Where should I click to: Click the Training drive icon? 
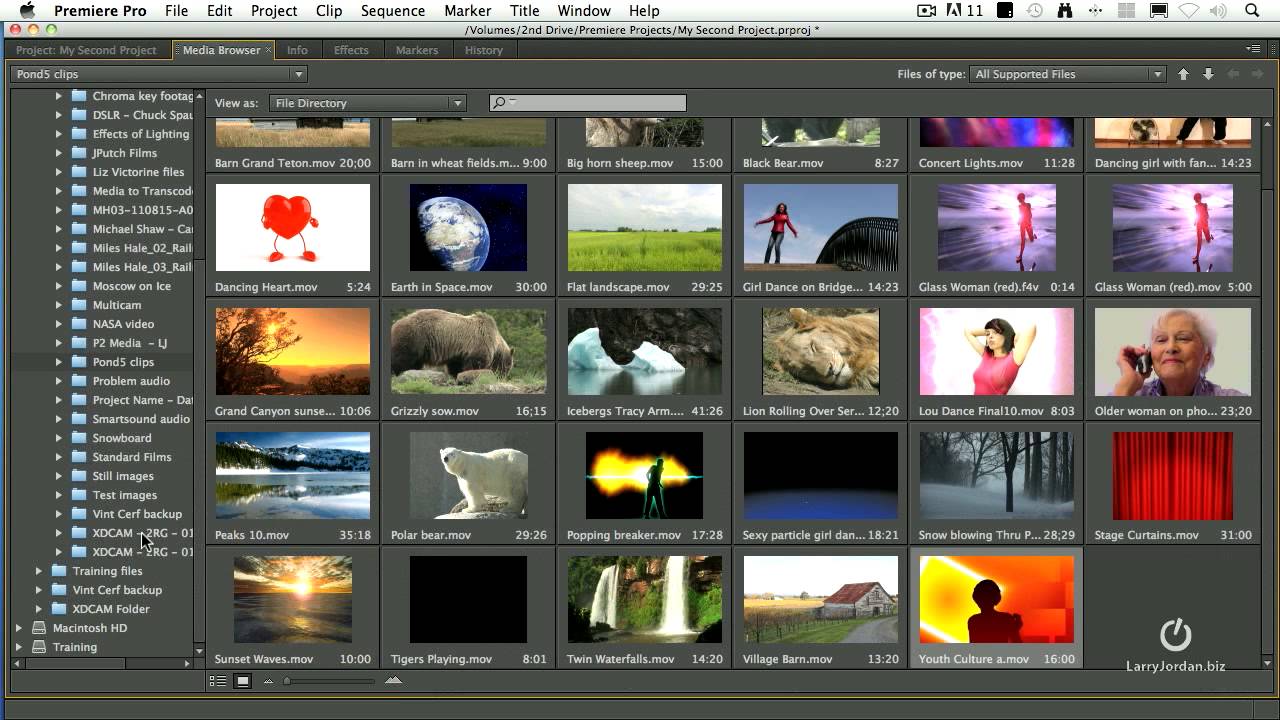pyautogui.click(x=39, y=647)
